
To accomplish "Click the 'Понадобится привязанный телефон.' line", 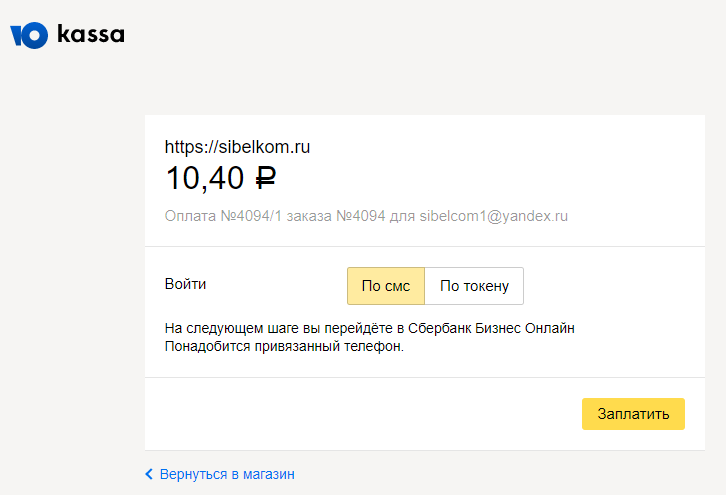I will coord(284,346).
